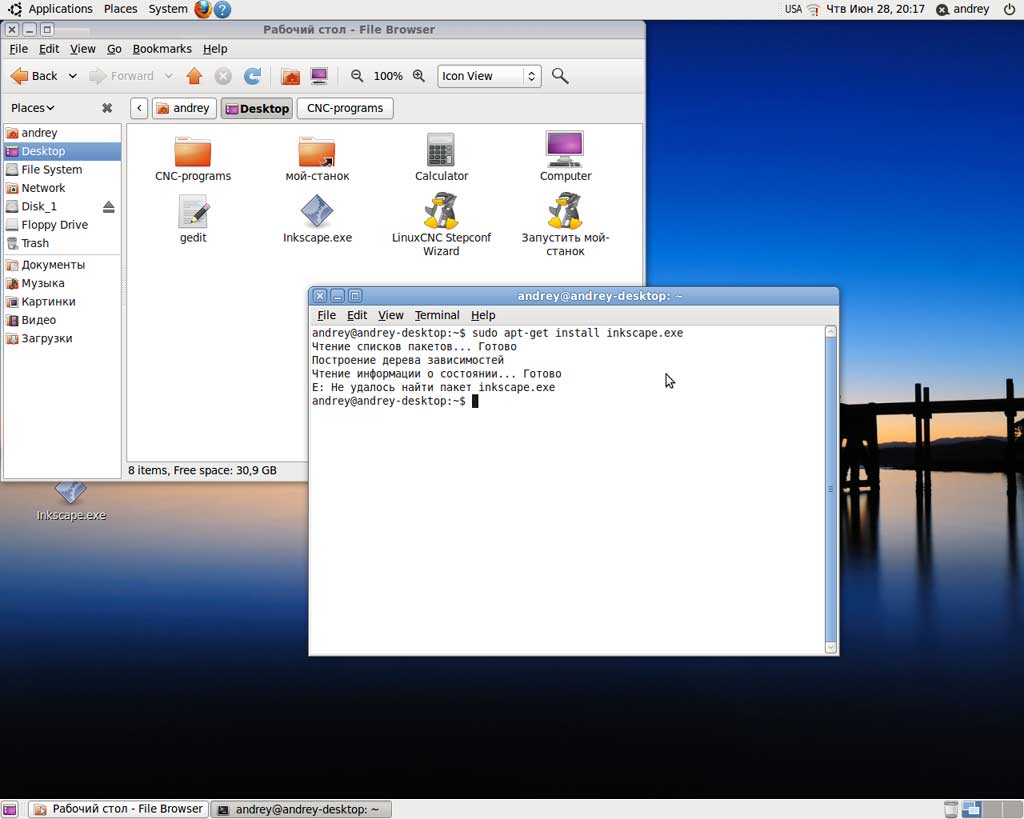Open the Help menu in File Browser
The image size is (1024, 819).
point(215,49)
